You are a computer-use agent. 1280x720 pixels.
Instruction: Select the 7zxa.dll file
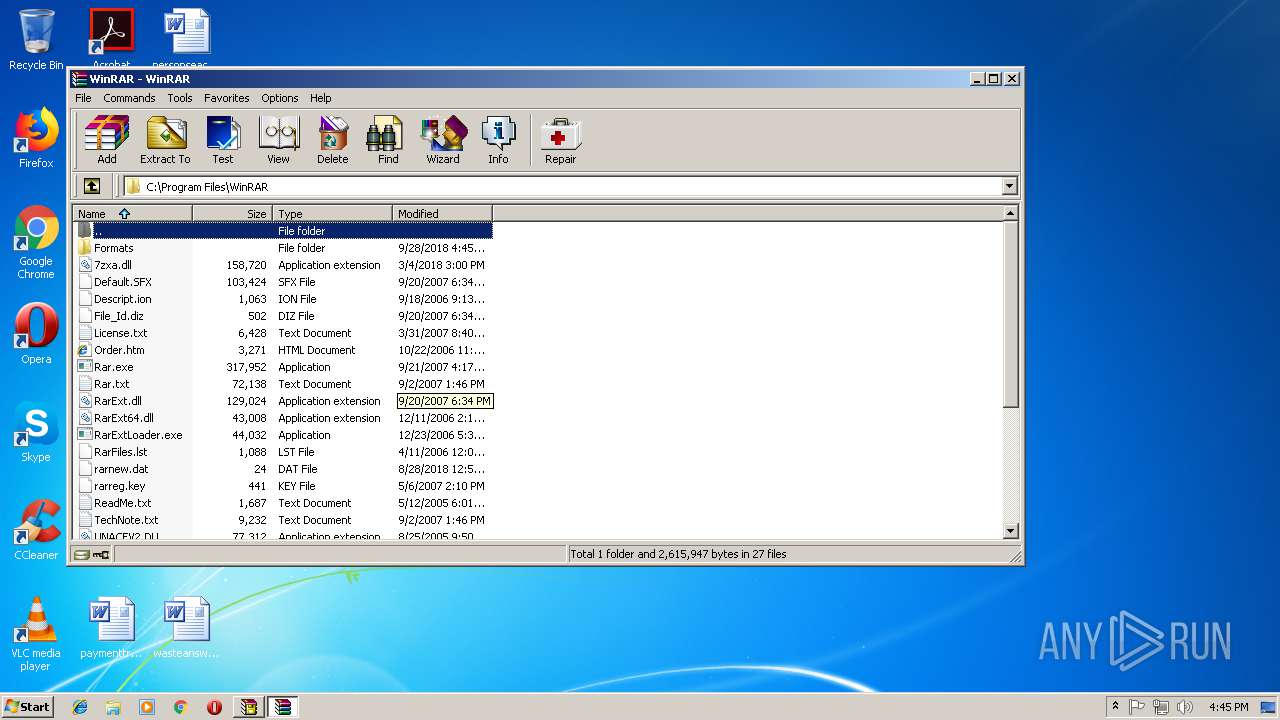click(285, 265)
